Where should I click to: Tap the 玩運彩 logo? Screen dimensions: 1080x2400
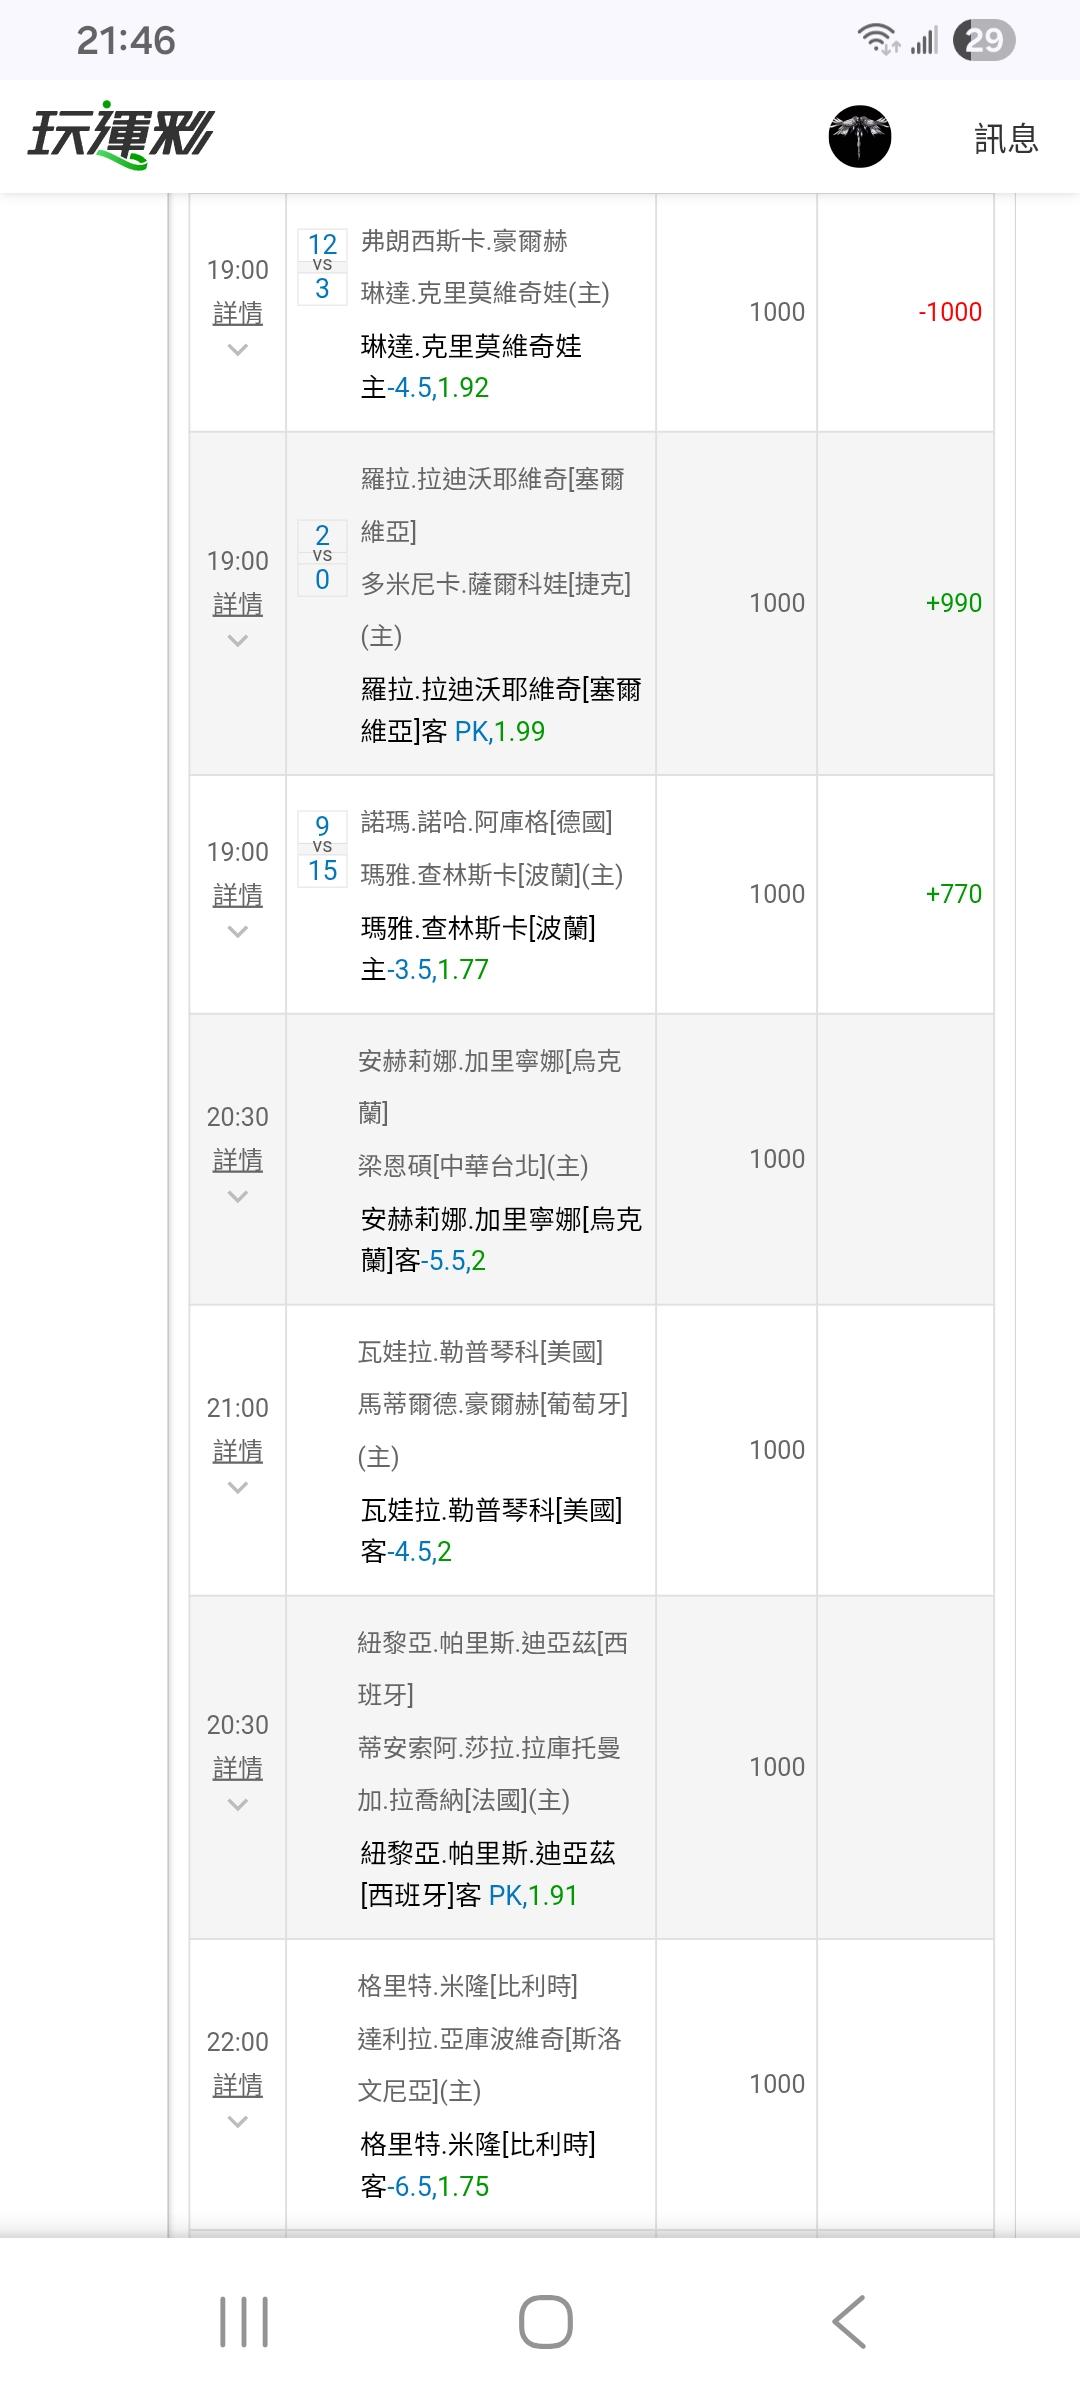pos(120,136)
